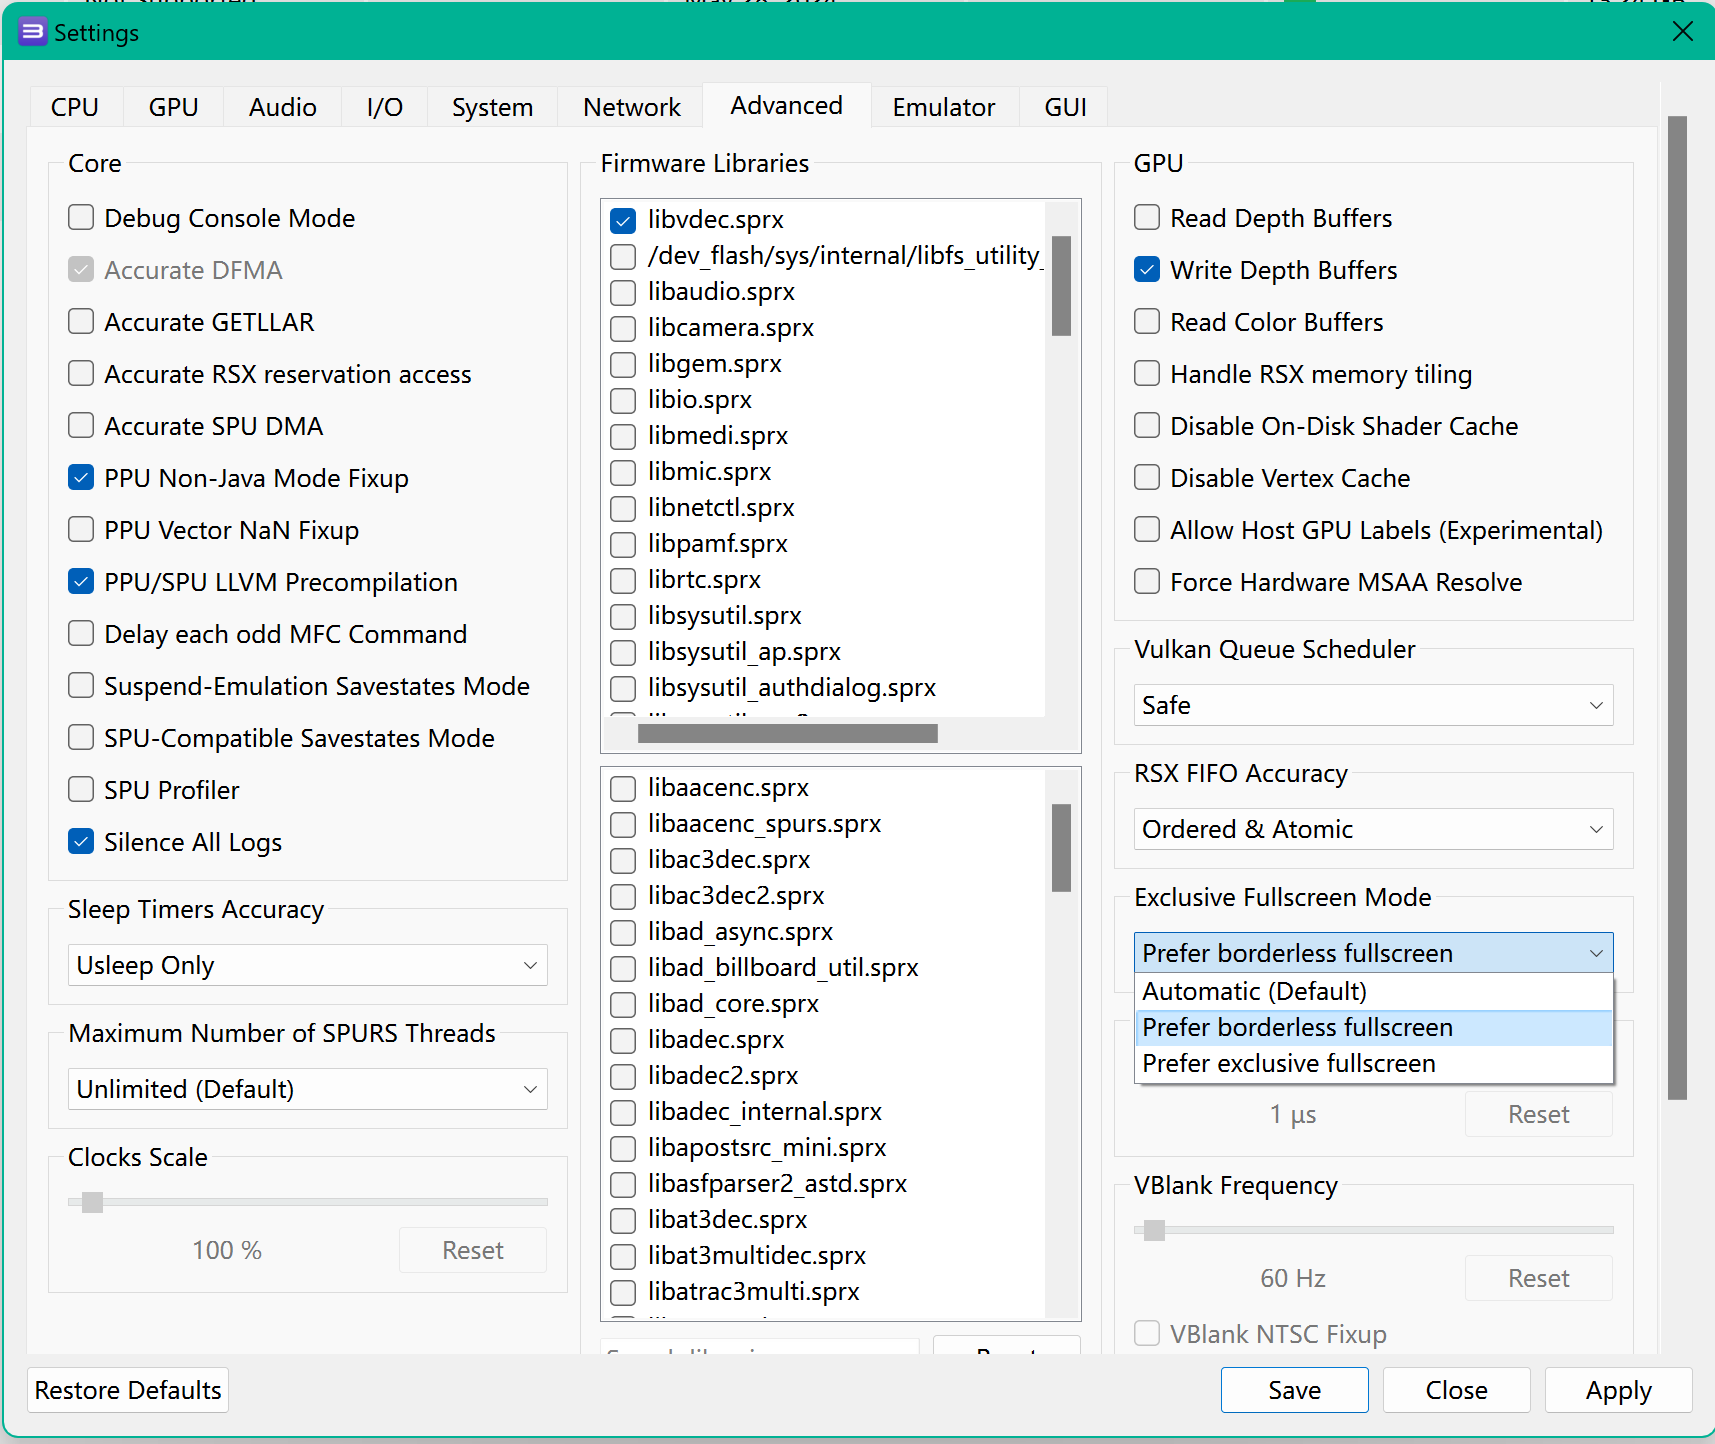Image resolution: width=1715 pixels, height=1444 pixels.
Task: Reset the VBlank Frequency value
Action: click(1539, 1278)
